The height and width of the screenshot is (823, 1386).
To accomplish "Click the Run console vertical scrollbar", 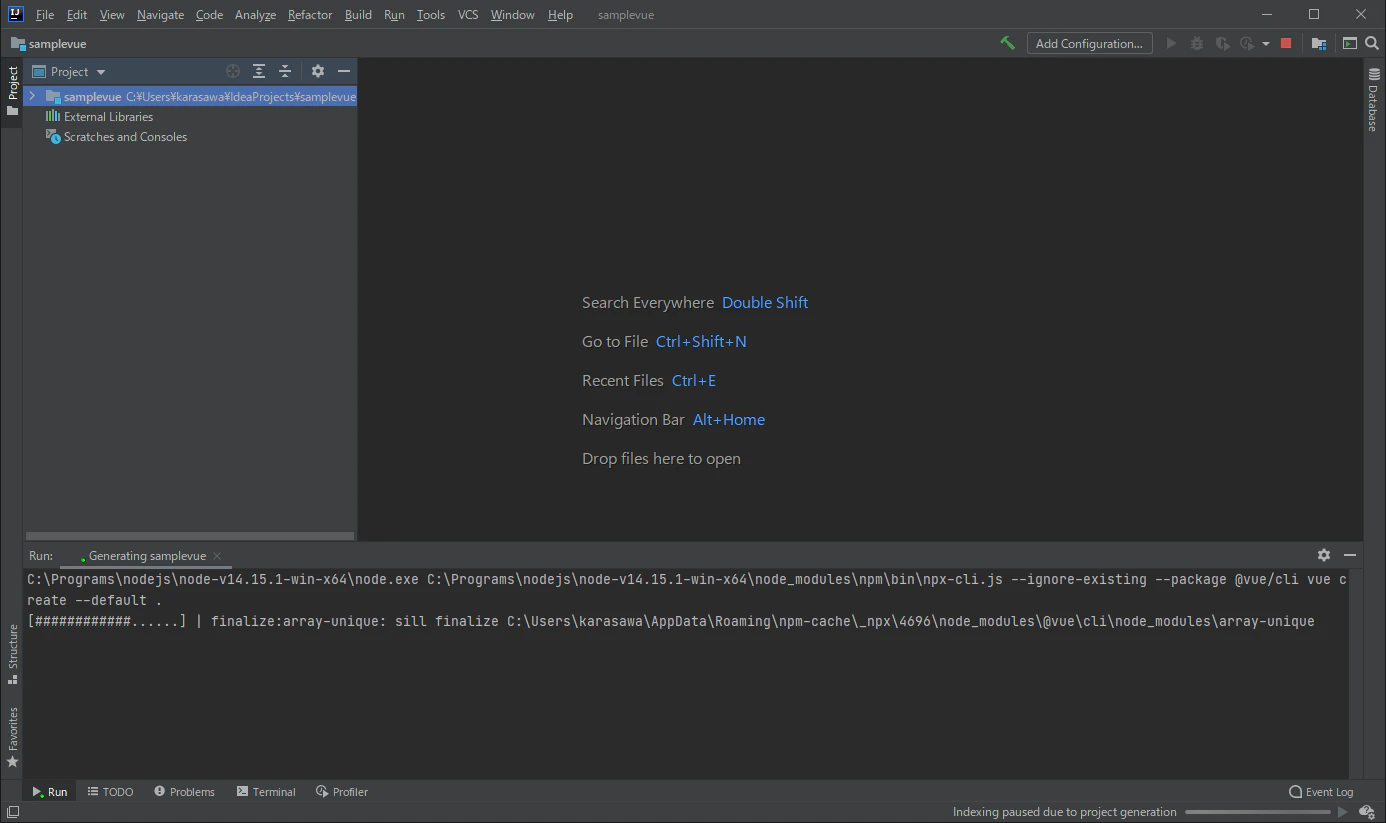I will click(x=1355, y=674).
